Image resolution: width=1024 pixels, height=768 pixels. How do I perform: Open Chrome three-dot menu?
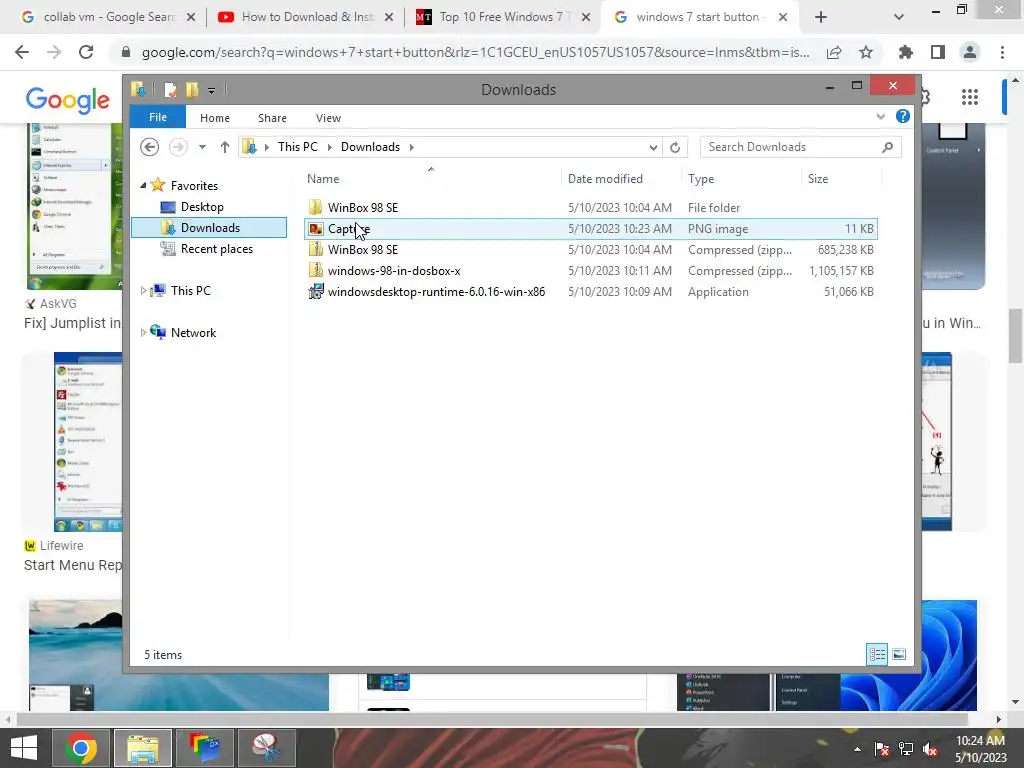click(x=1002, y=52)
